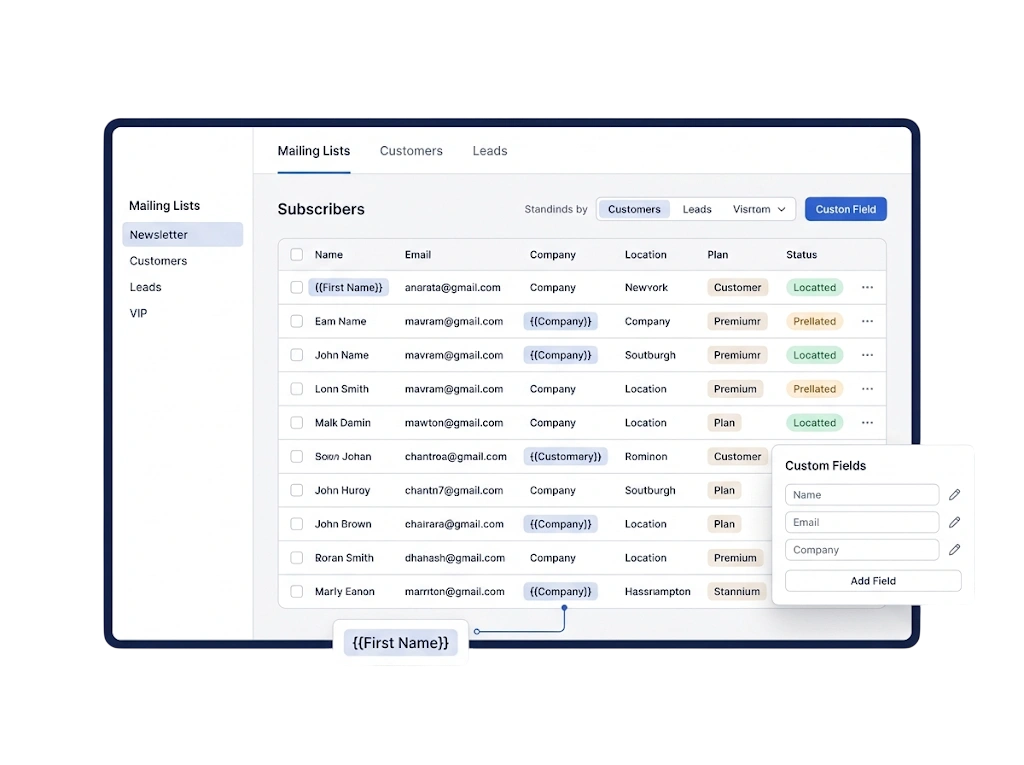
Task: Switch to the Mailing Lists tab
Action: tap(313, 151)
